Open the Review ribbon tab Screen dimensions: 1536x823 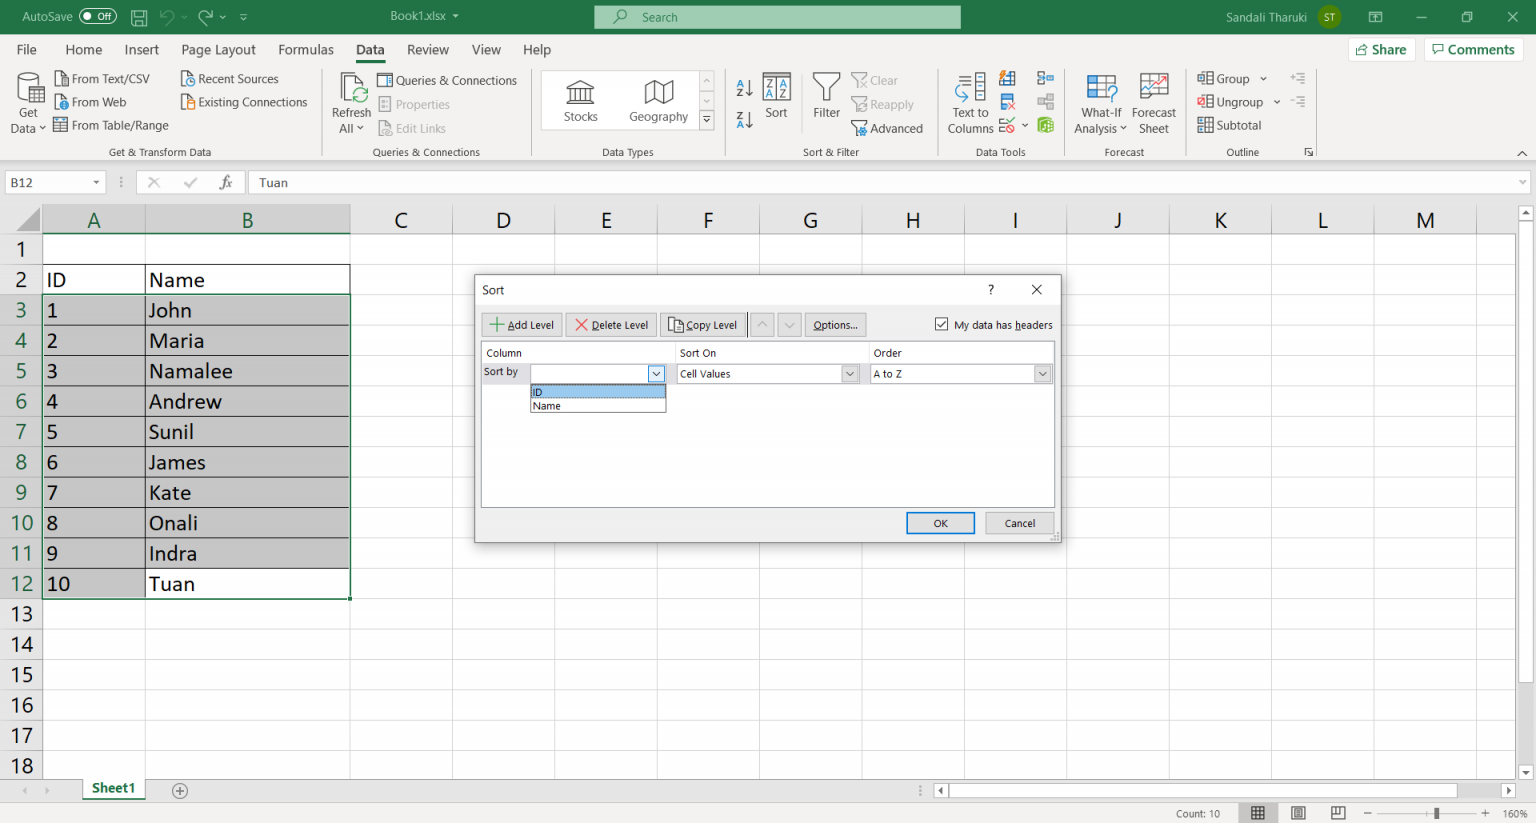(x=427, y=49)
